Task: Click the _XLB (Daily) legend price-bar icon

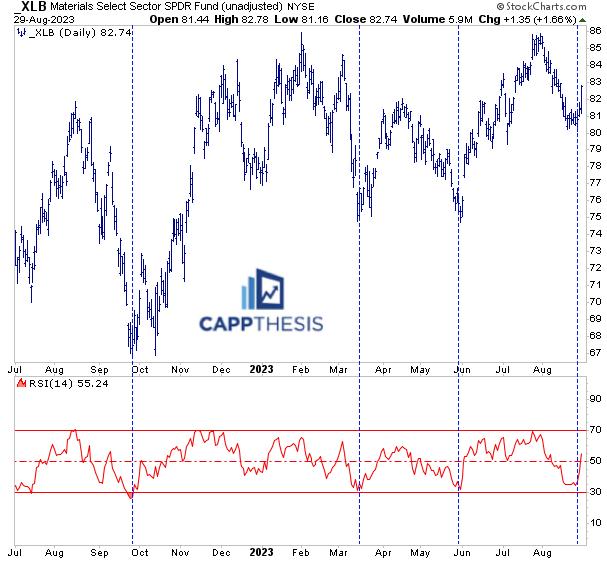Action: click(21, 33)
